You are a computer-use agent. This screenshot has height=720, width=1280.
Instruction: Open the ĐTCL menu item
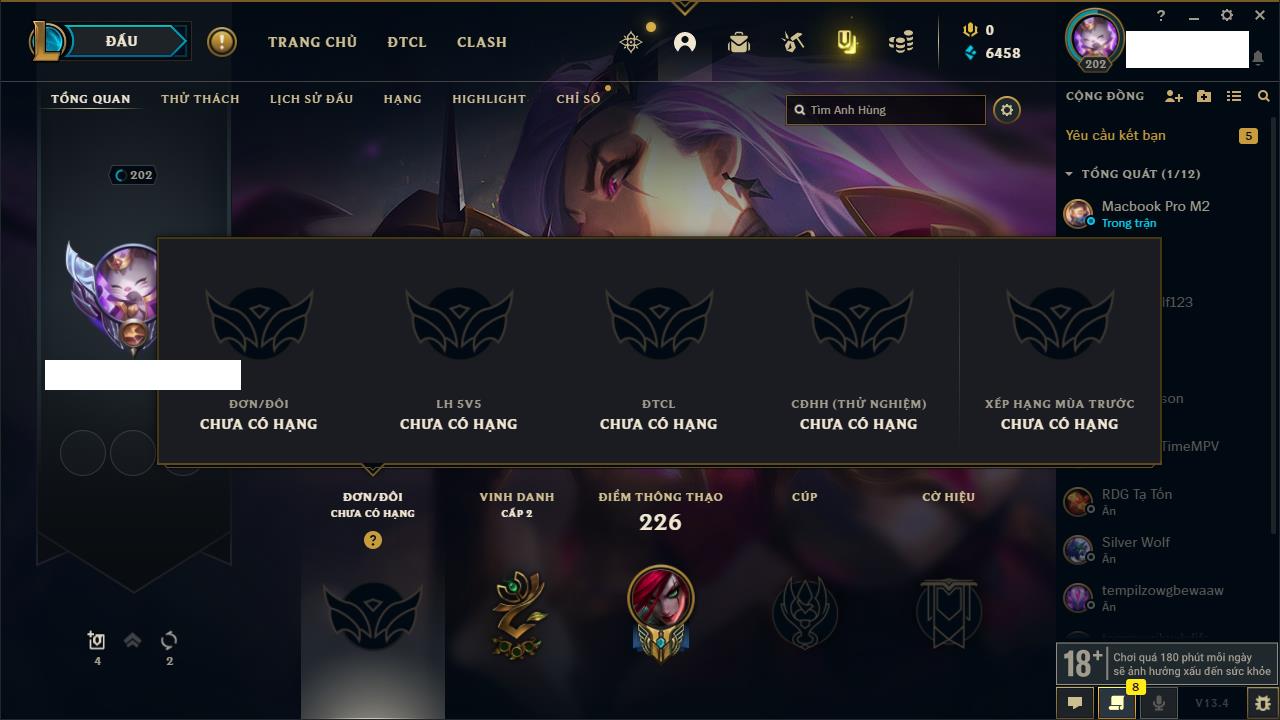point(407,42)
